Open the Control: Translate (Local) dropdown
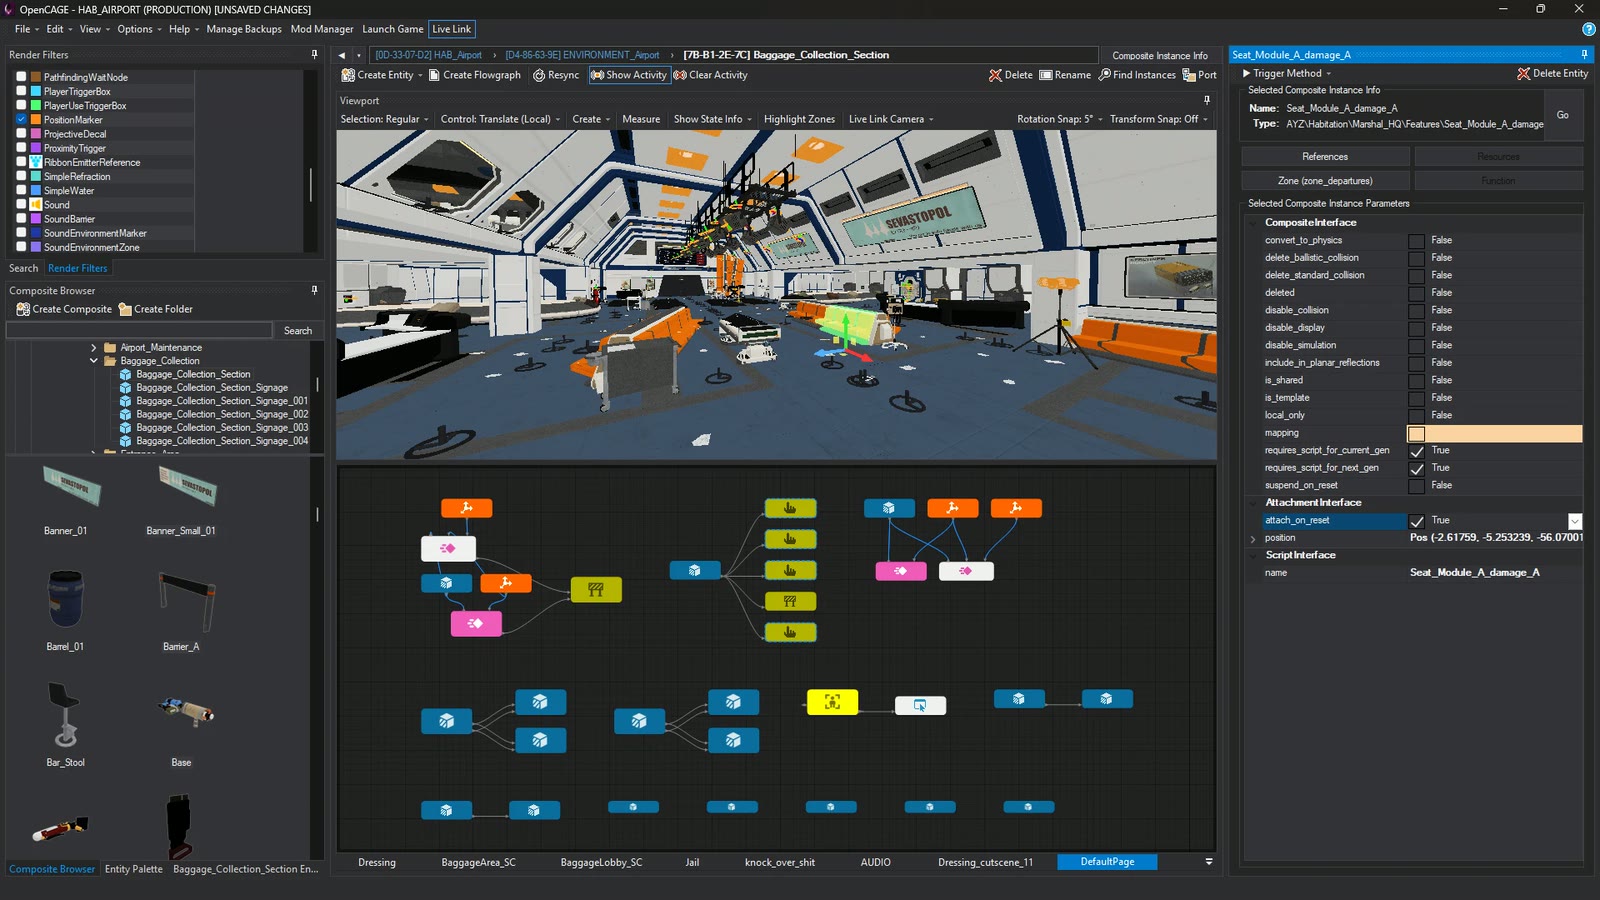The height and width of the screenshot is (900, 1600). click(x=500, y=119)
